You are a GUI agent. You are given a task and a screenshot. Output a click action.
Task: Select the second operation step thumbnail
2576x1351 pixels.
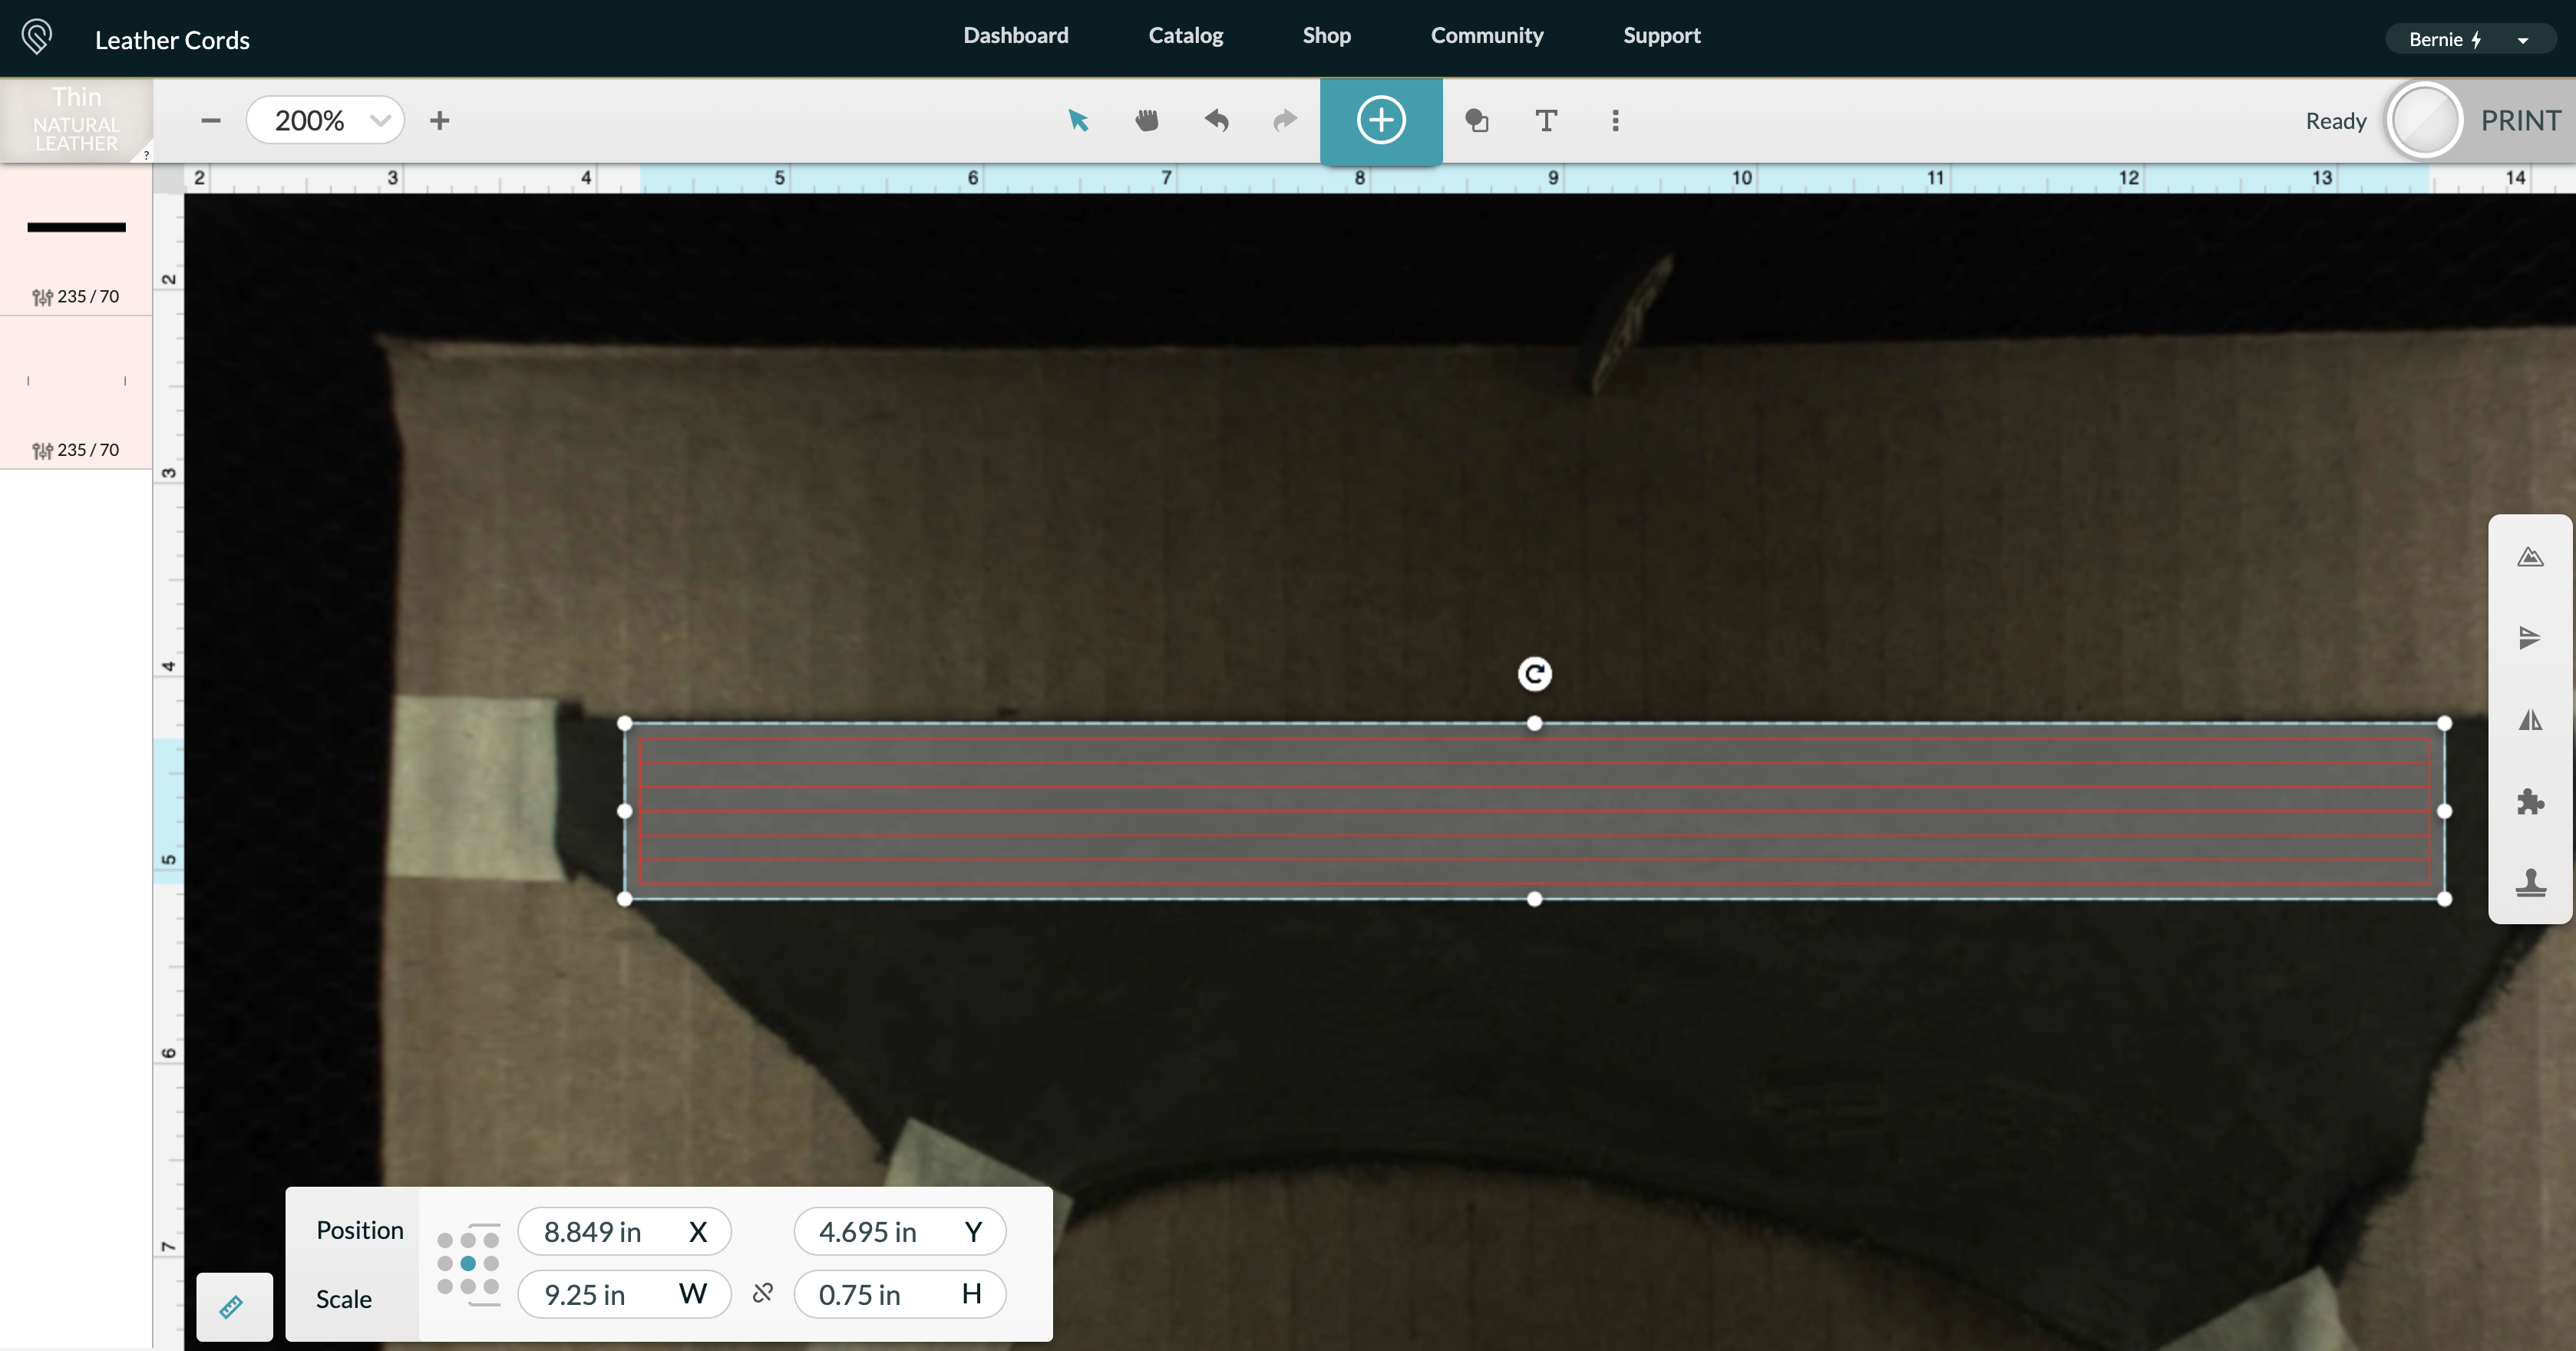[76, 380]
